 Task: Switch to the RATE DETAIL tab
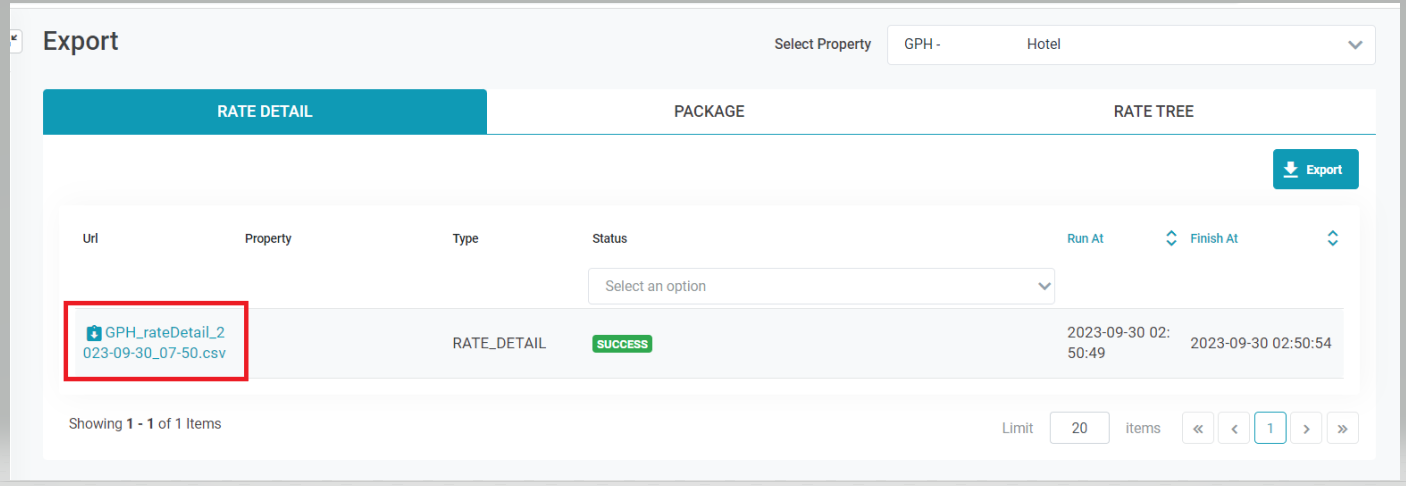[265, 112]
